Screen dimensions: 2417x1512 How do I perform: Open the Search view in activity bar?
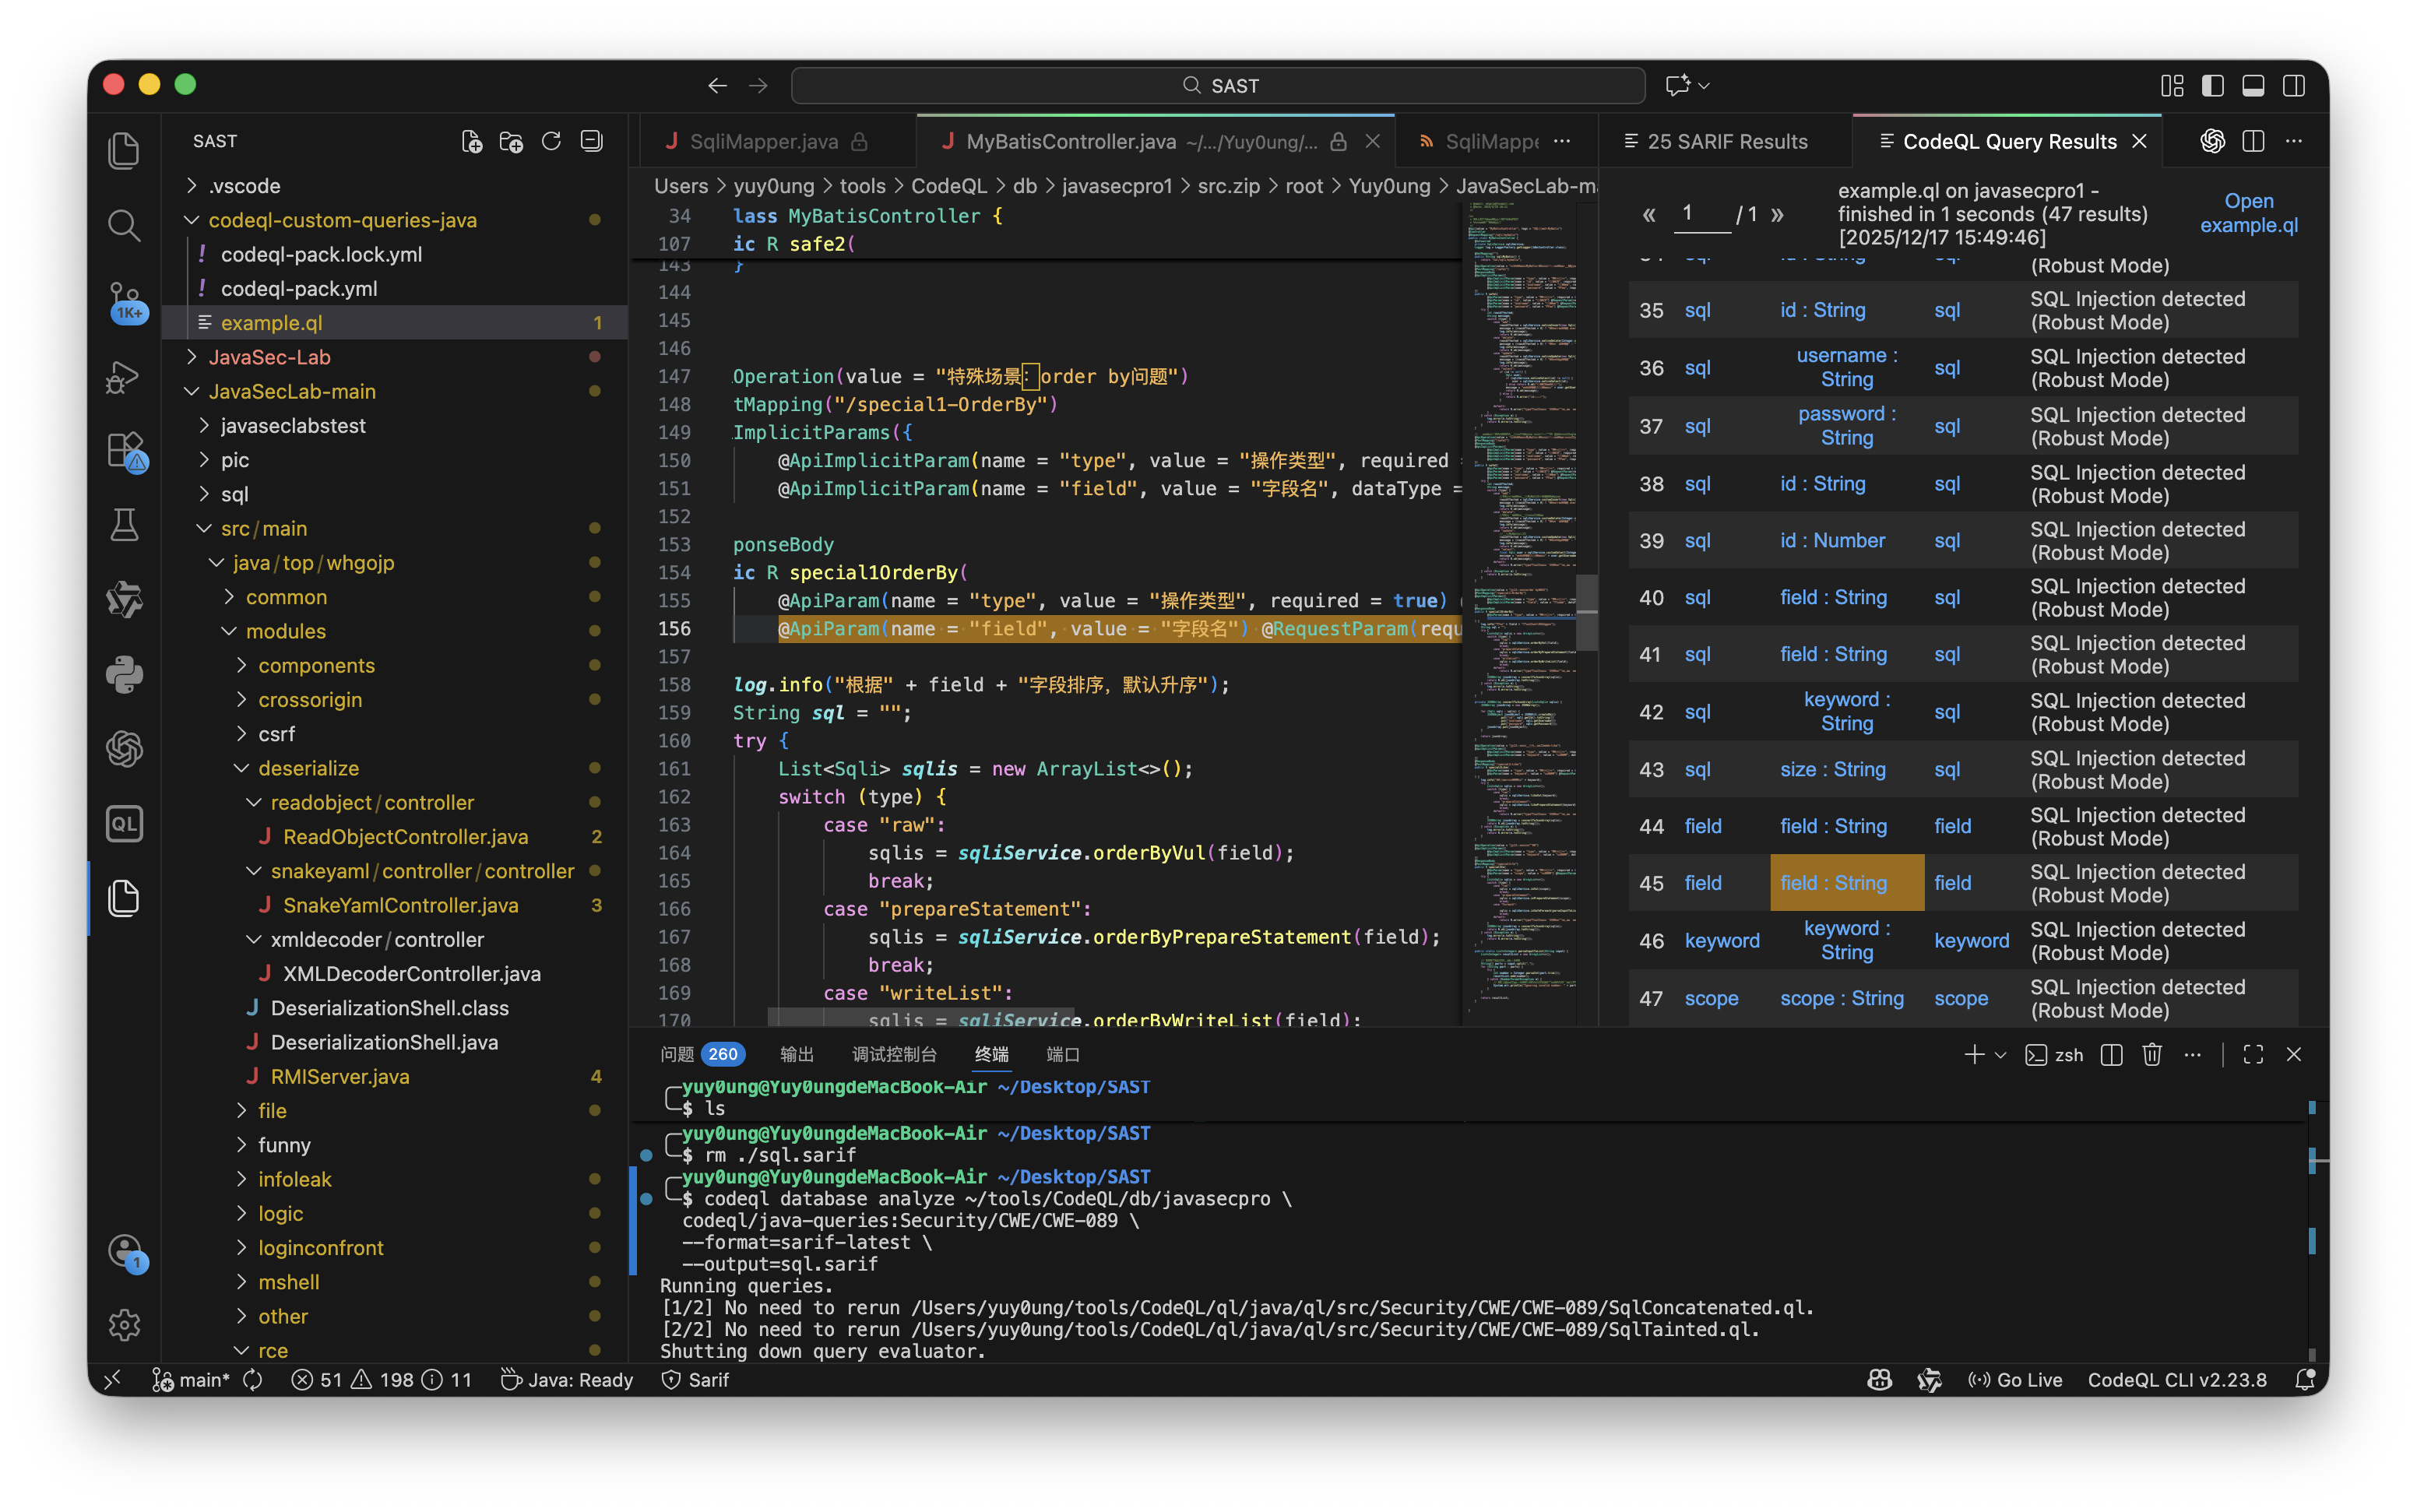(x=124, y=225)
